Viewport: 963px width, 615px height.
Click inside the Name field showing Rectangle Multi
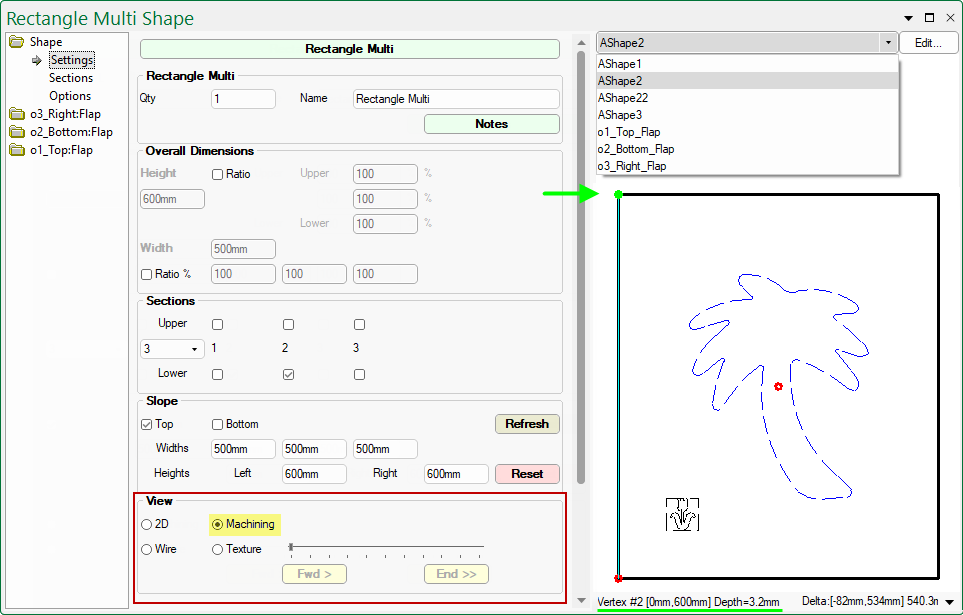click(456, 98)
